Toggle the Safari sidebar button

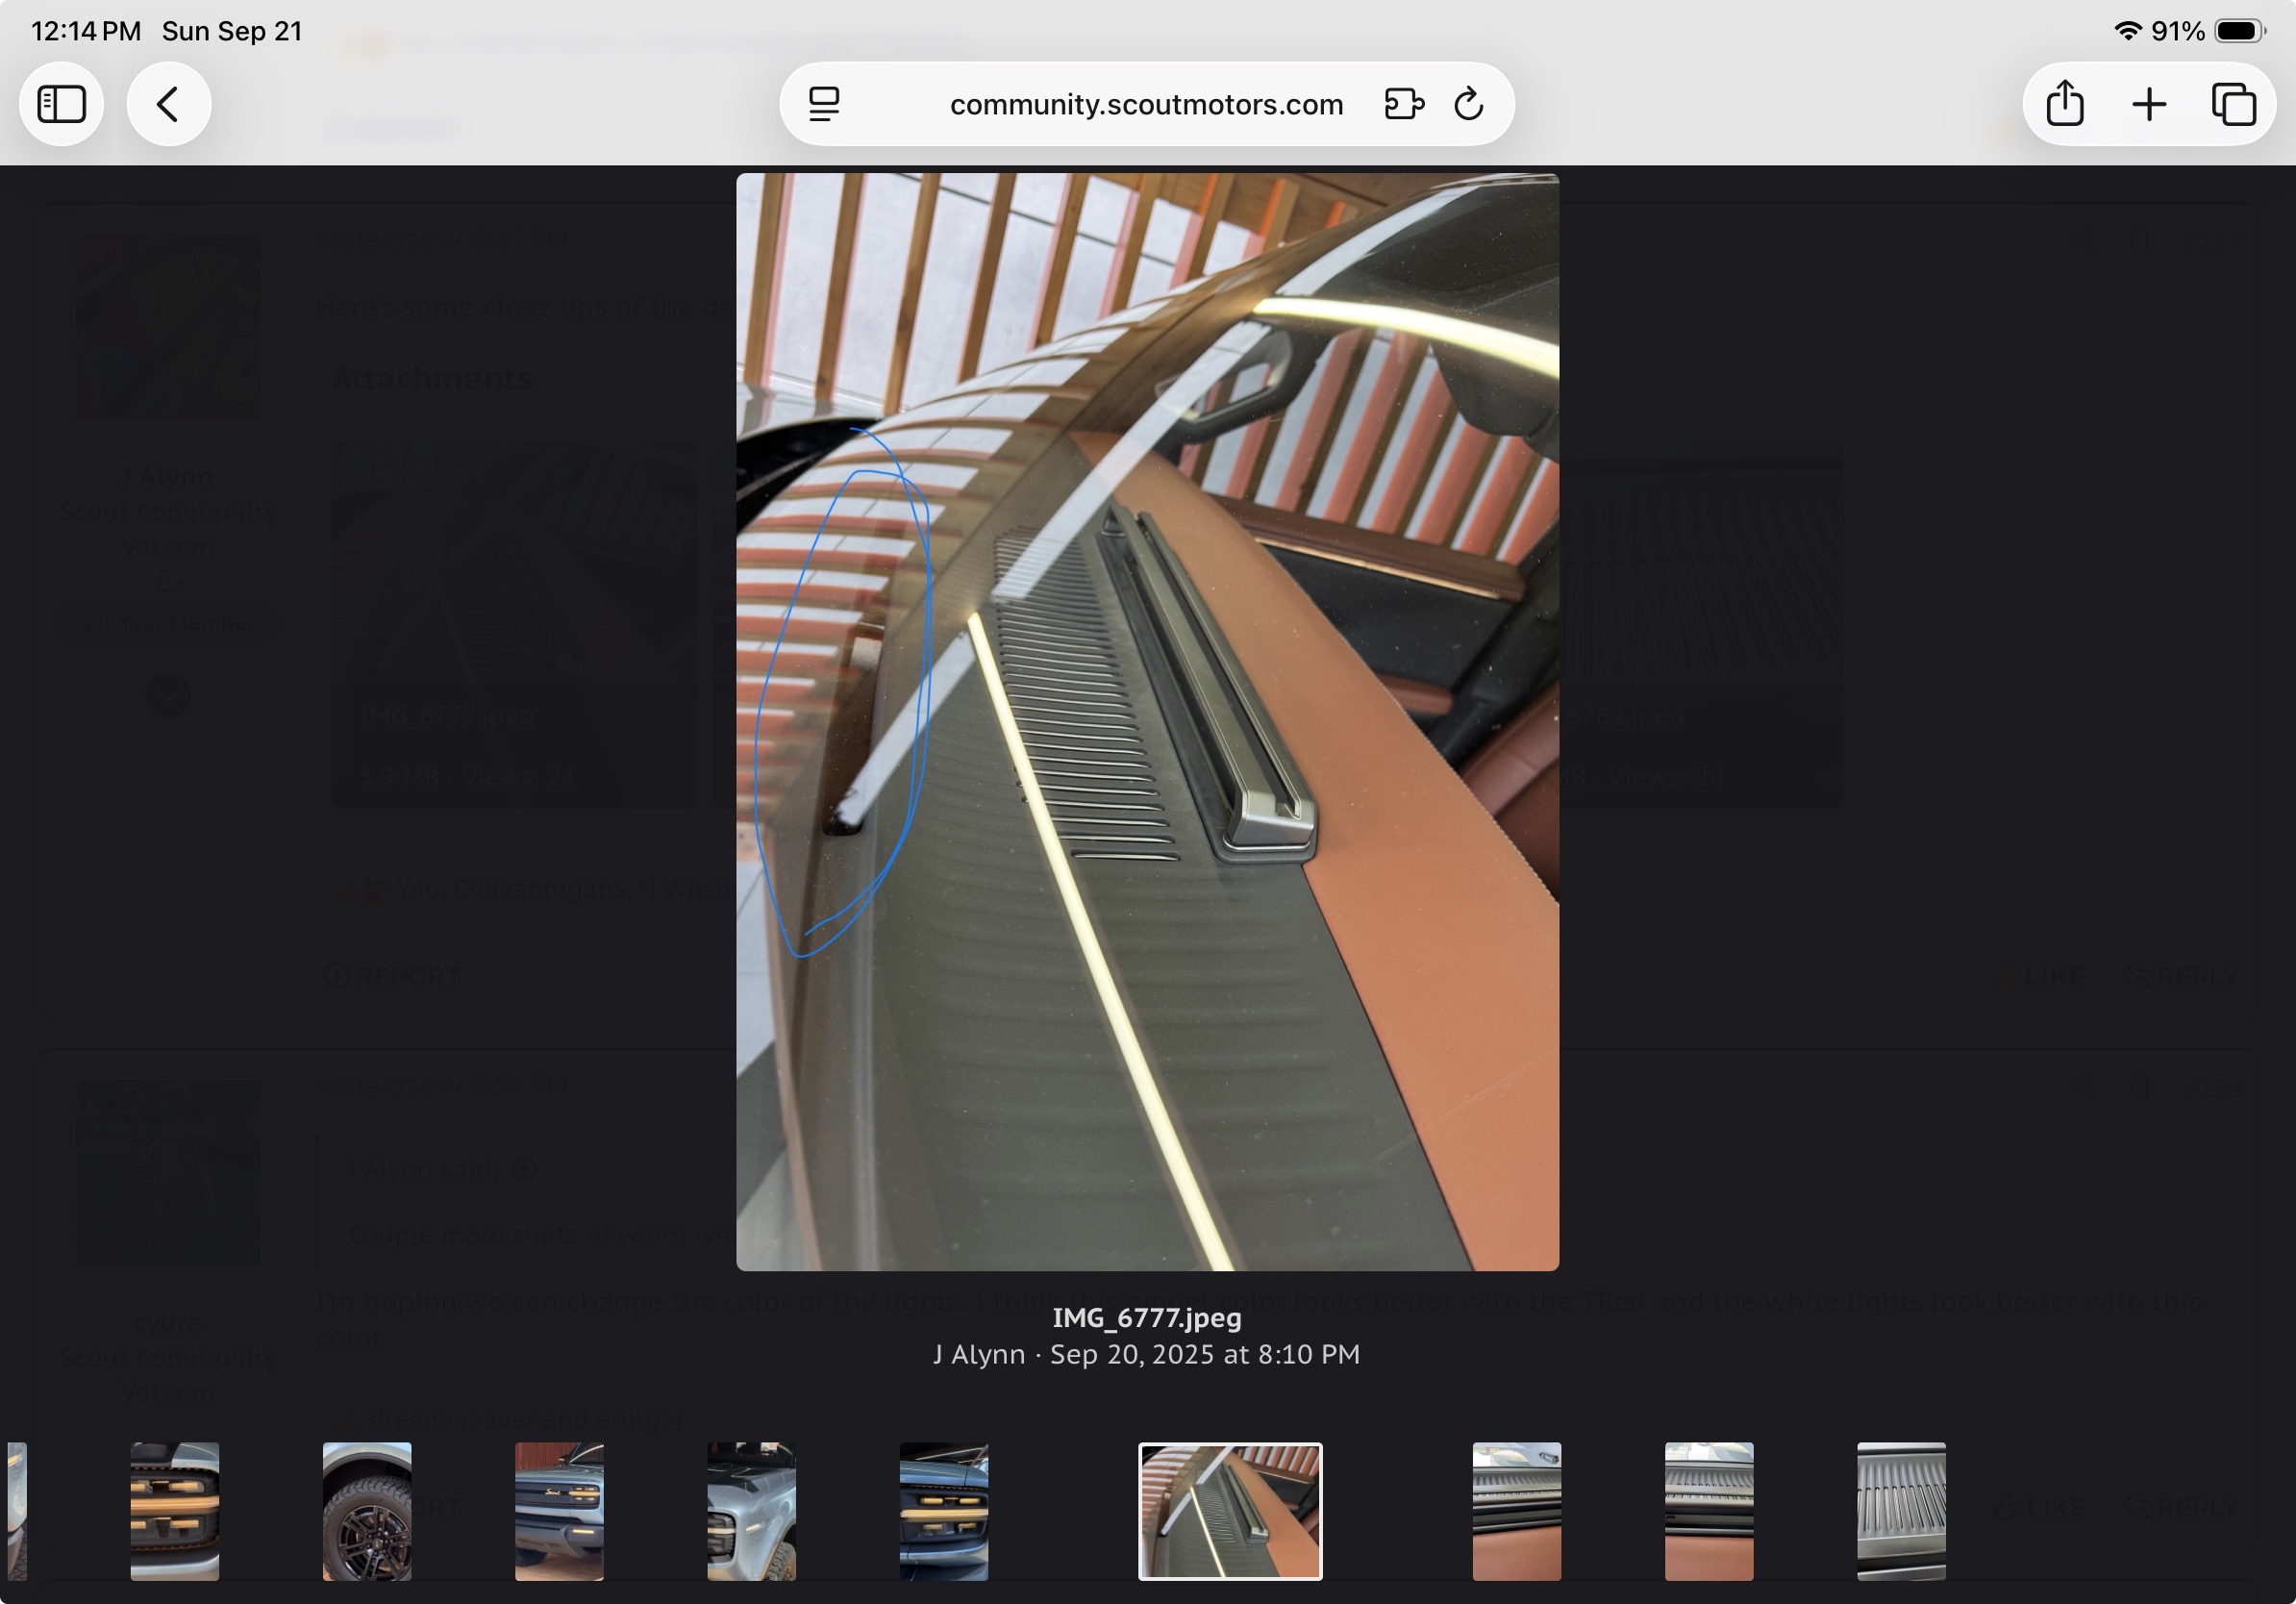(x=62, y=104)
